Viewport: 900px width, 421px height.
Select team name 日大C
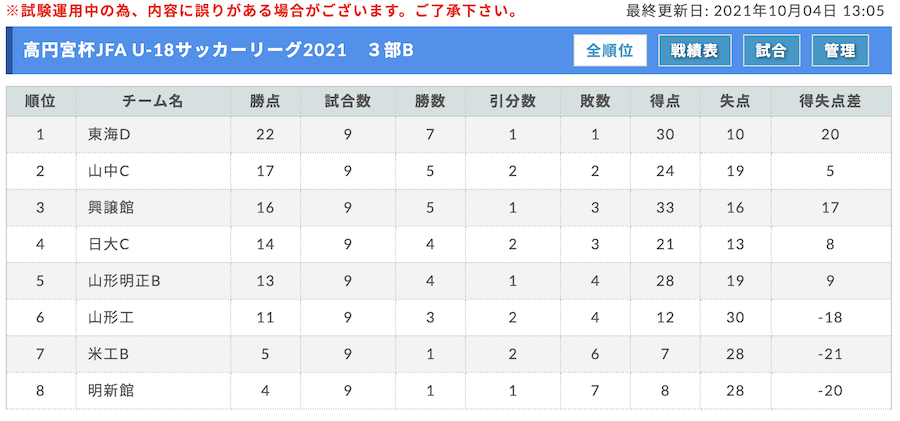pos(109,245)
